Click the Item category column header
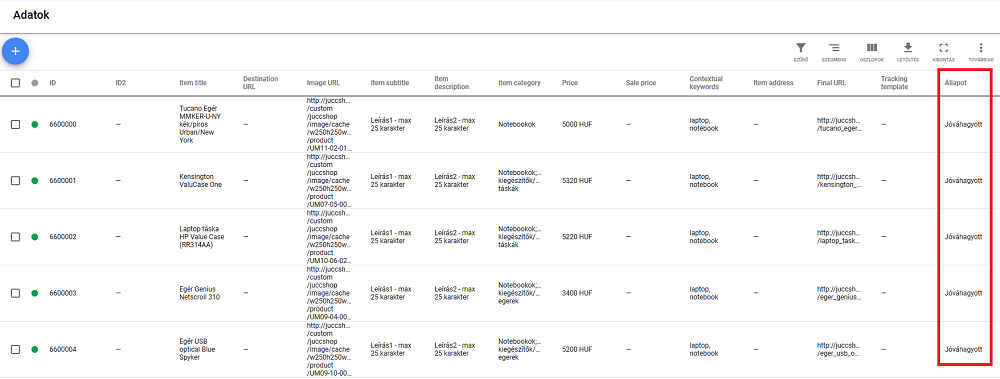Viewport: 1000px width, 379px height. tap(519, 83)
